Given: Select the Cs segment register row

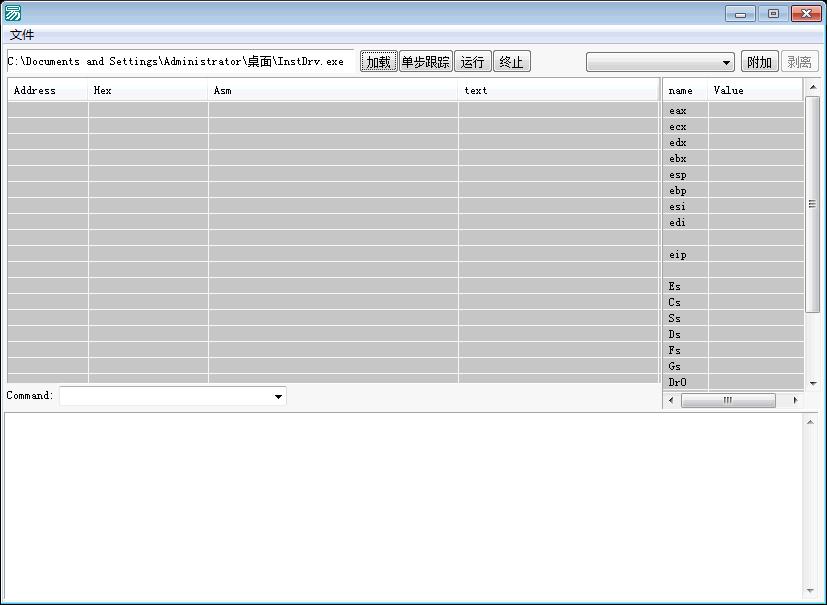Looking at the screenshot, I should [x=733, y=302].
